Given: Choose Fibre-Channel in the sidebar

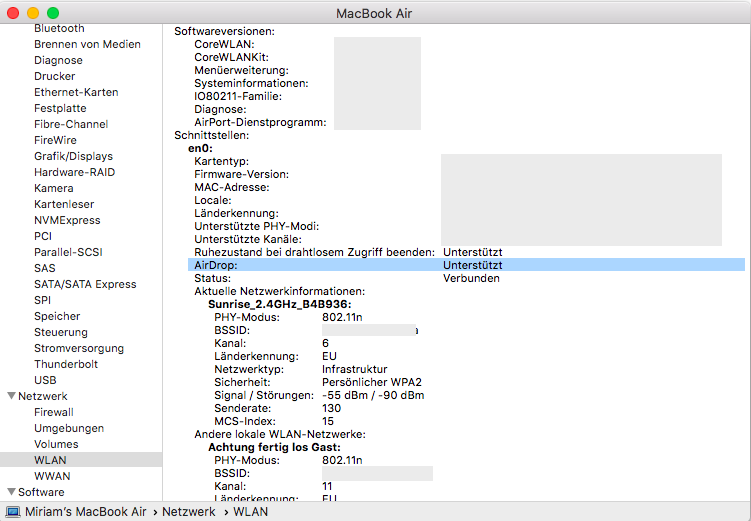Looking at the screenshot, I should (x=71, y=124).
